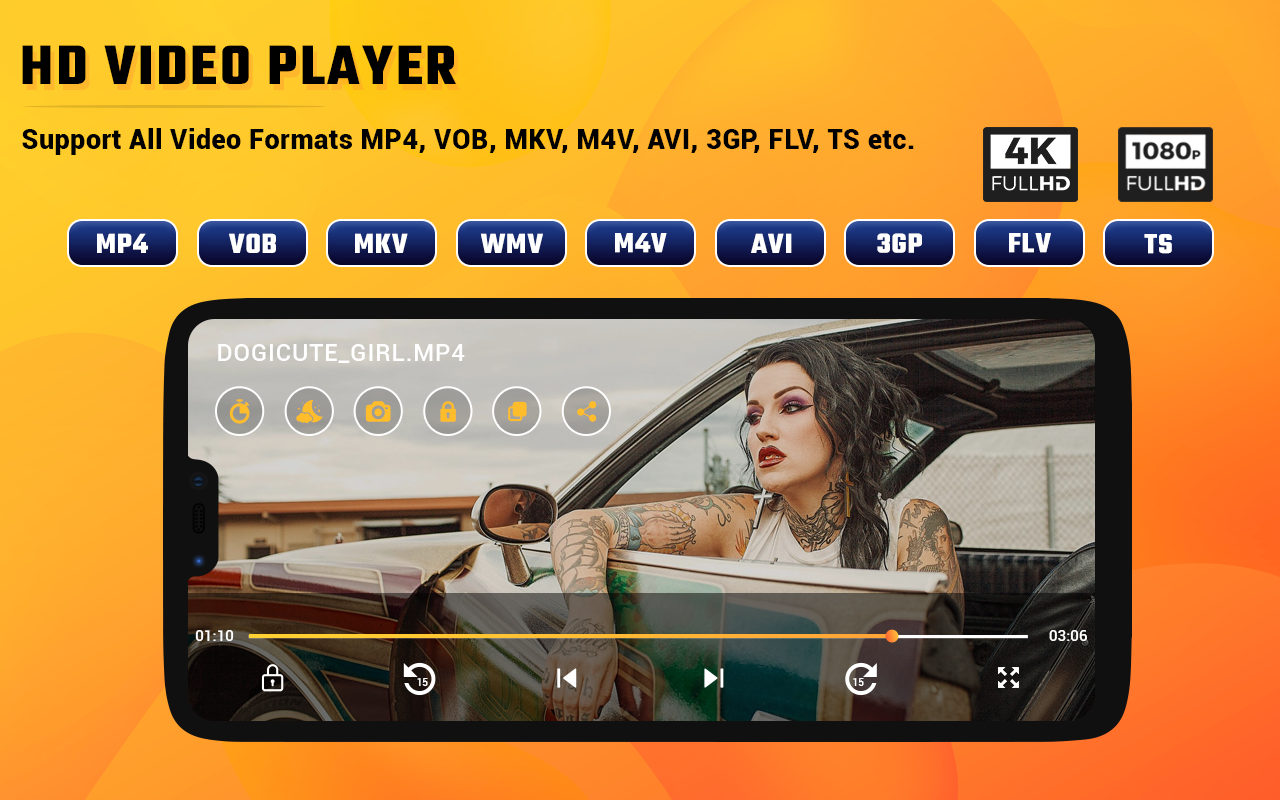The height and width of the screenshot is (800, 1280).
Task: Forward 15 seconds
Action: [860, 678]
